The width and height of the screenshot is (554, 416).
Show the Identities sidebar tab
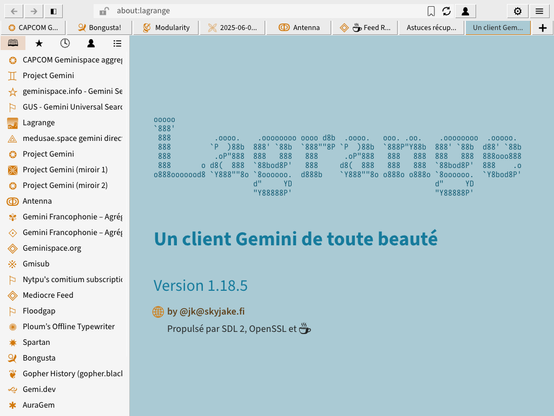pos(91,43)
